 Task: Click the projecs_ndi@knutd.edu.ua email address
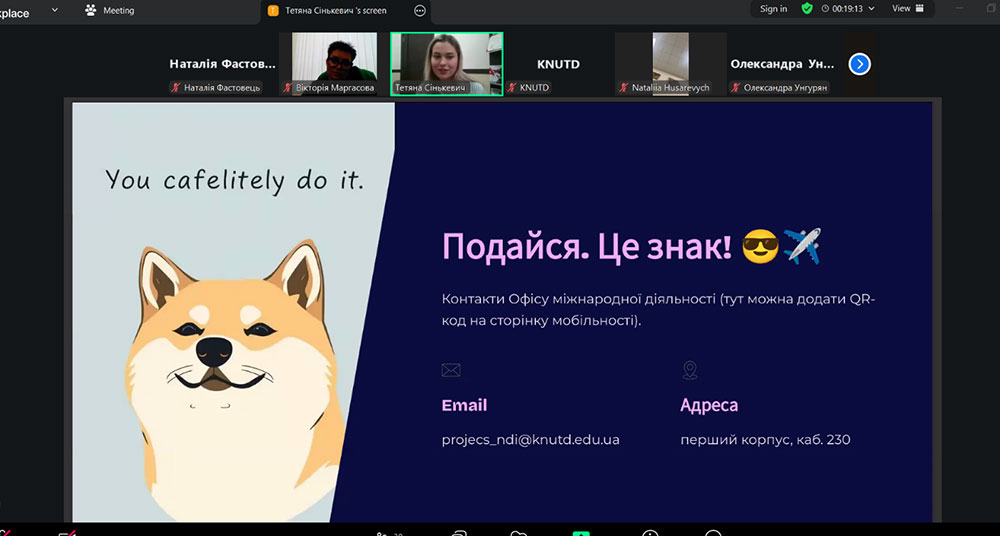click(x=530, y=439)
